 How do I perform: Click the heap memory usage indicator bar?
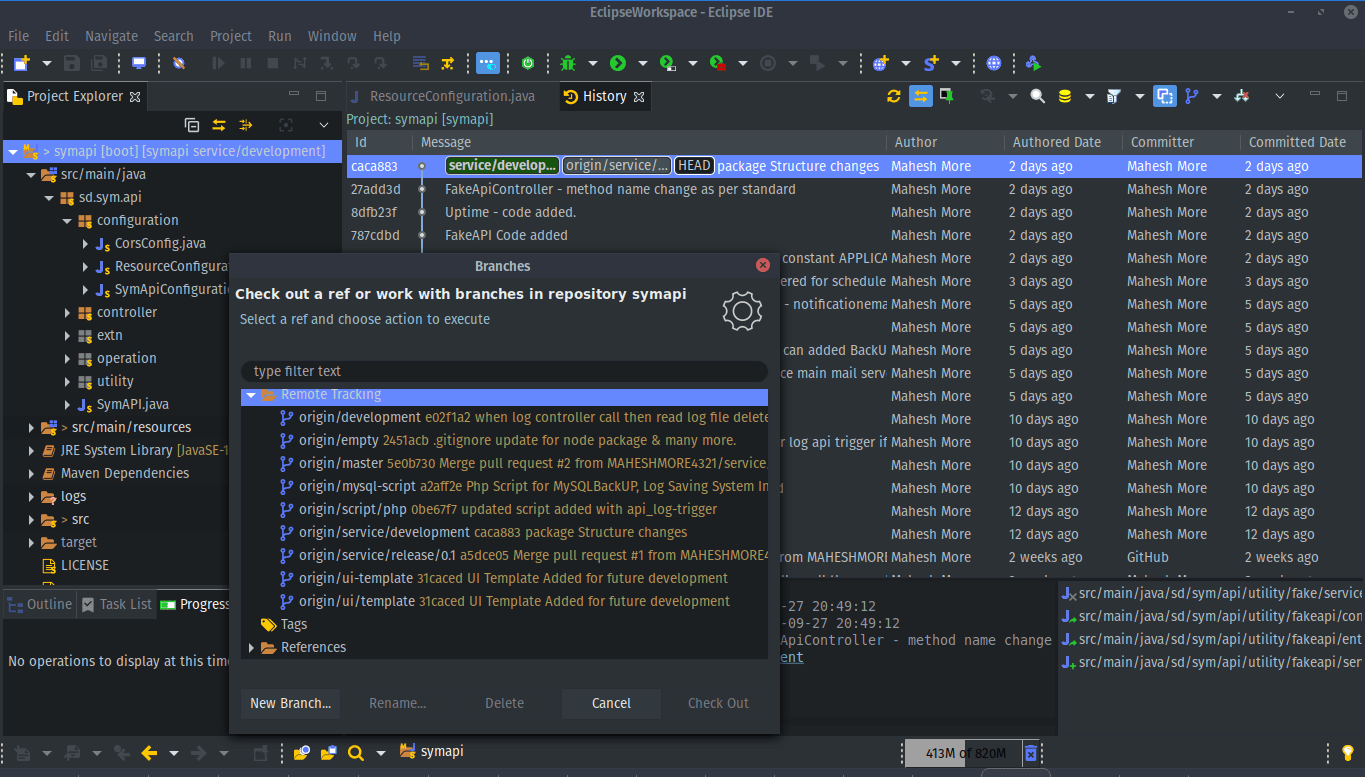[962, 753]
